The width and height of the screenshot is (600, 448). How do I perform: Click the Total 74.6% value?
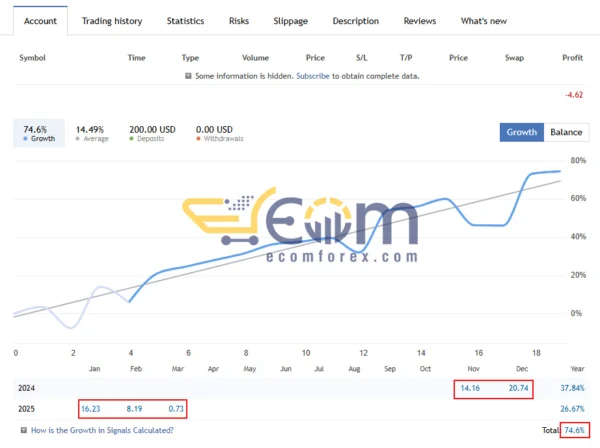click(x=575, y=430)
